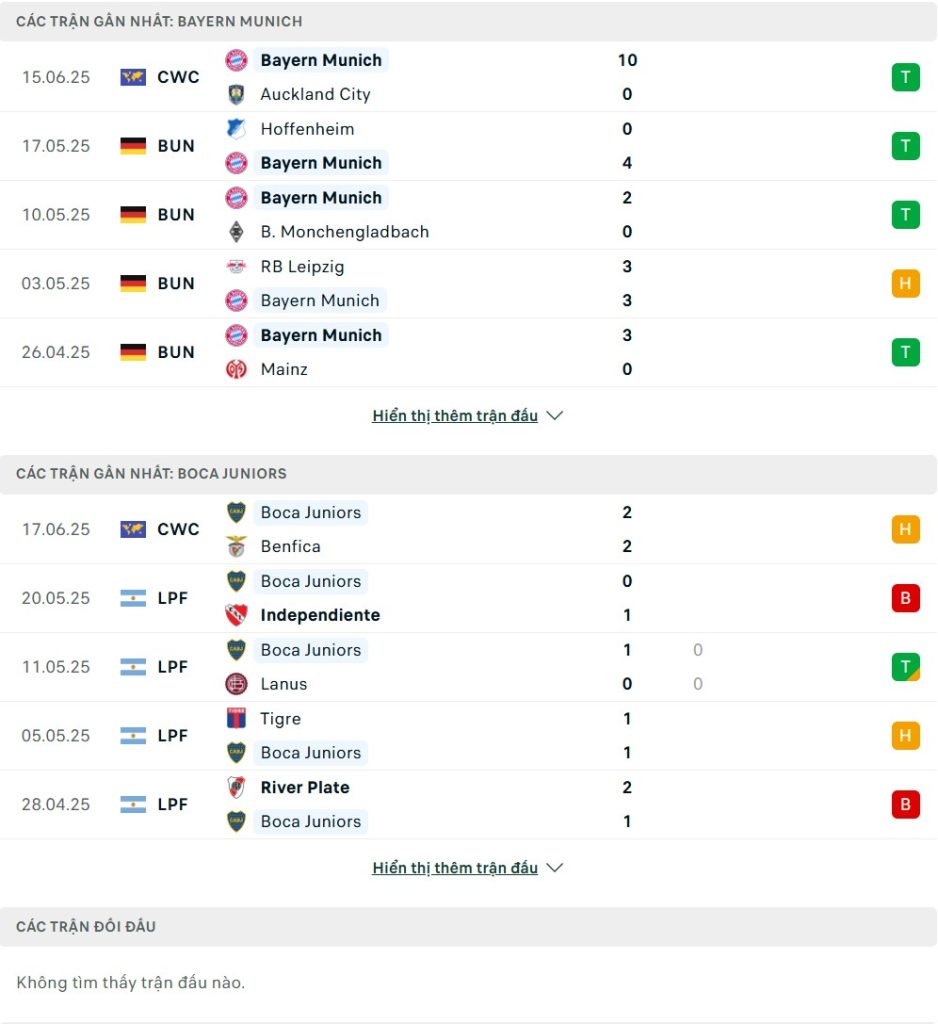Click the River Plate crest
The height and width of the screenshot is (1024, 938).
(x=236, y=788)
